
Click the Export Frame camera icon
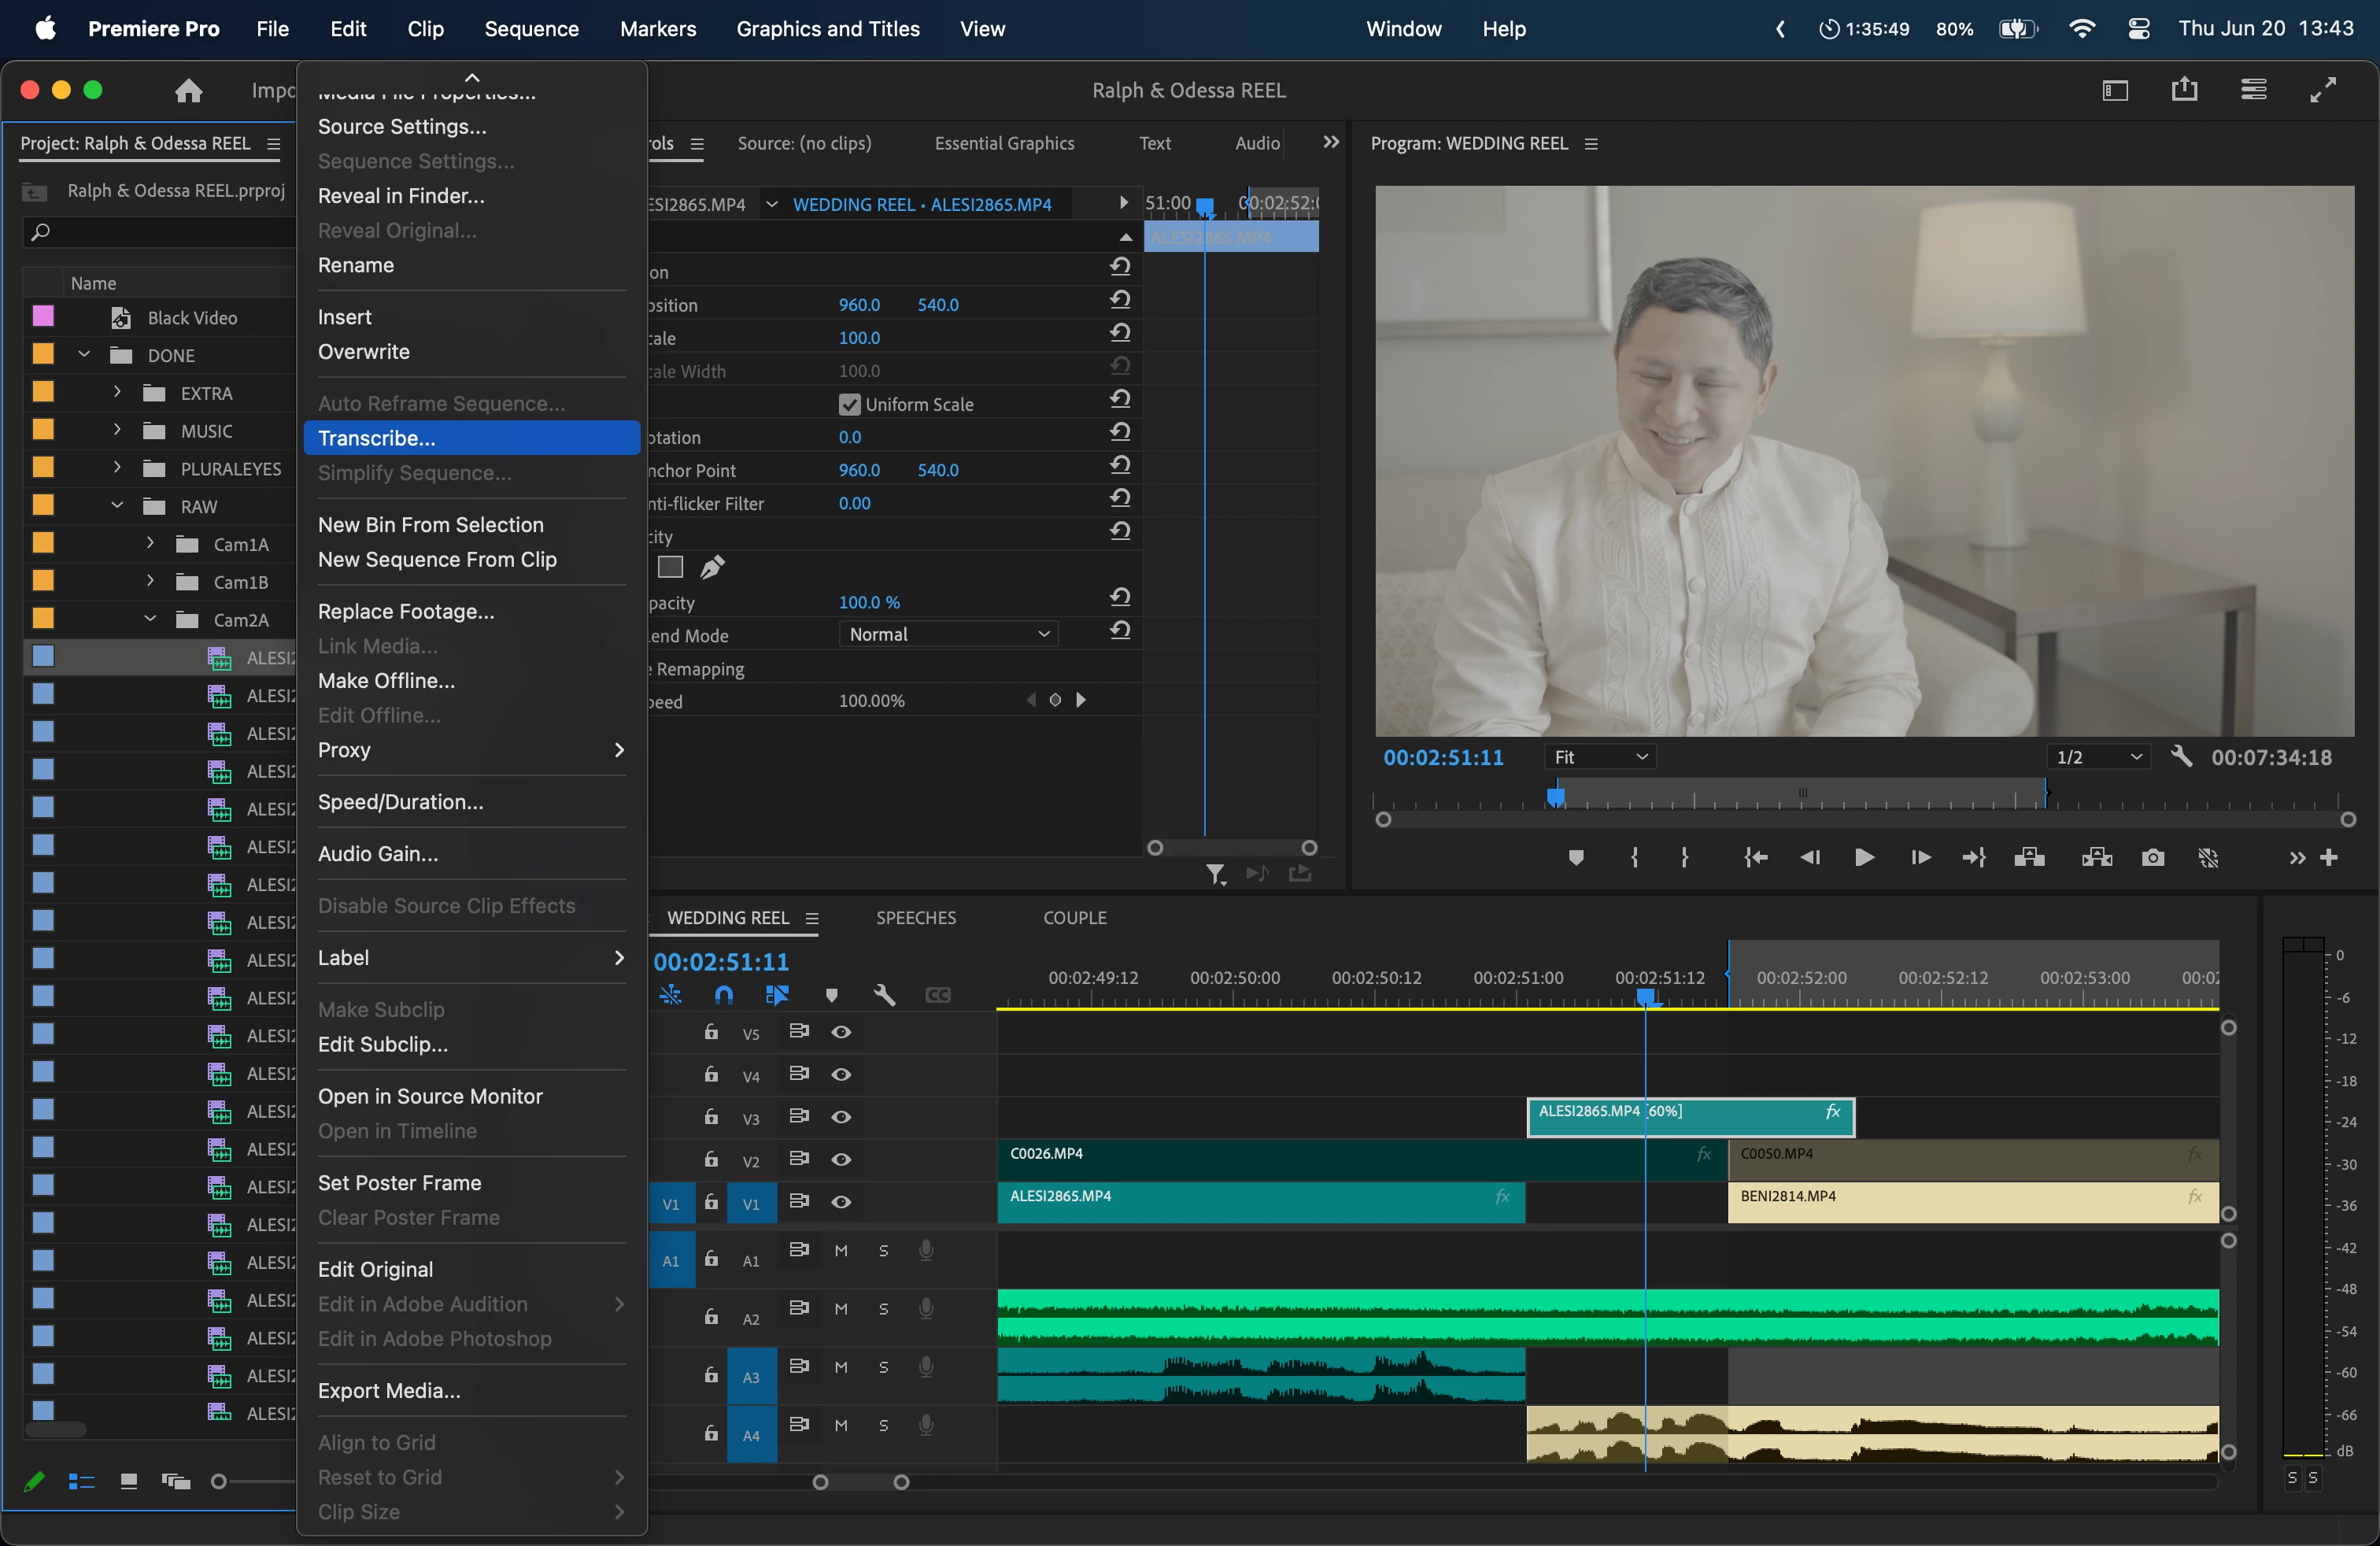[x=2153, y=857]
